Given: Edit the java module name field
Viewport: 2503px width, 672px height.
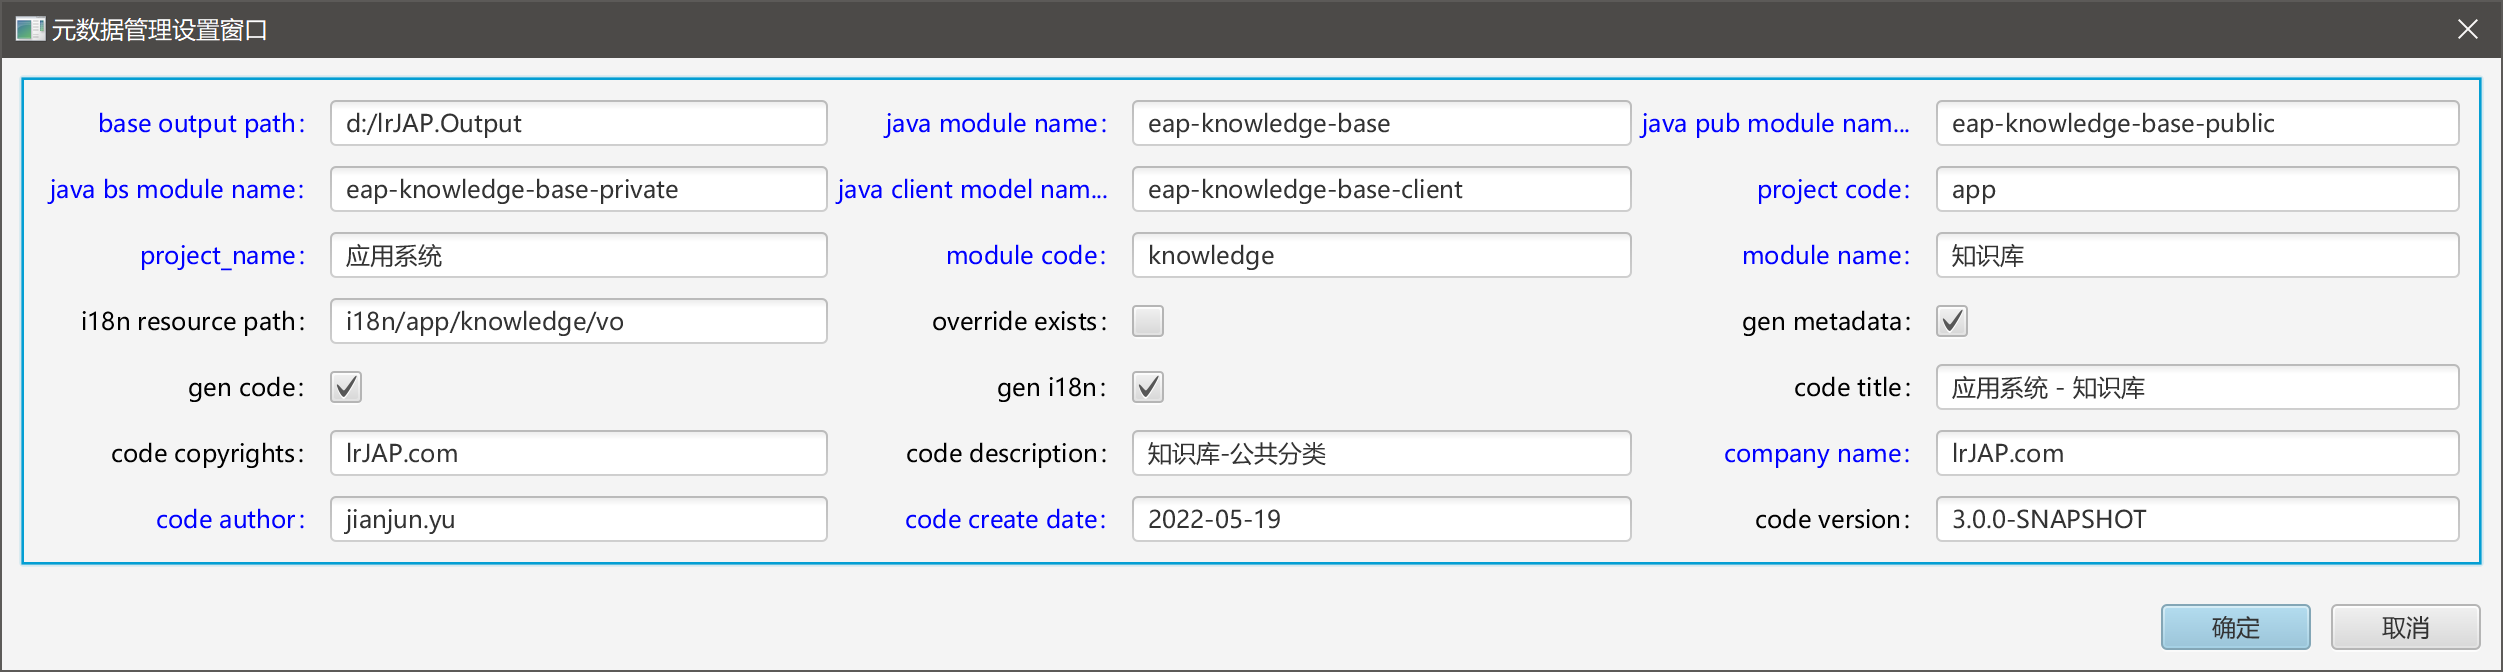Looking at the screenshot, I should point(1382,123).
